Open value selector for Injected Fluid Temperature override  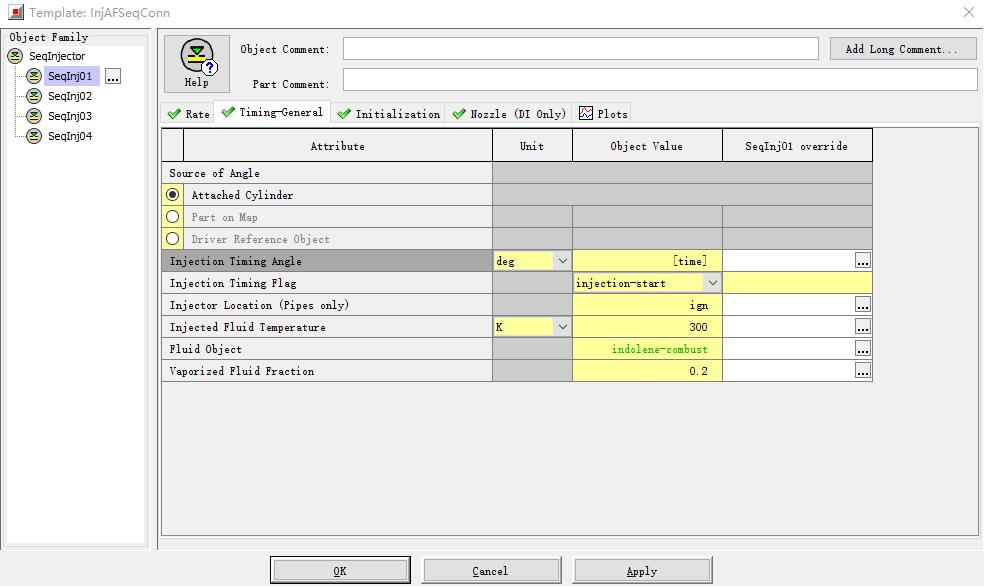point(863,327)
